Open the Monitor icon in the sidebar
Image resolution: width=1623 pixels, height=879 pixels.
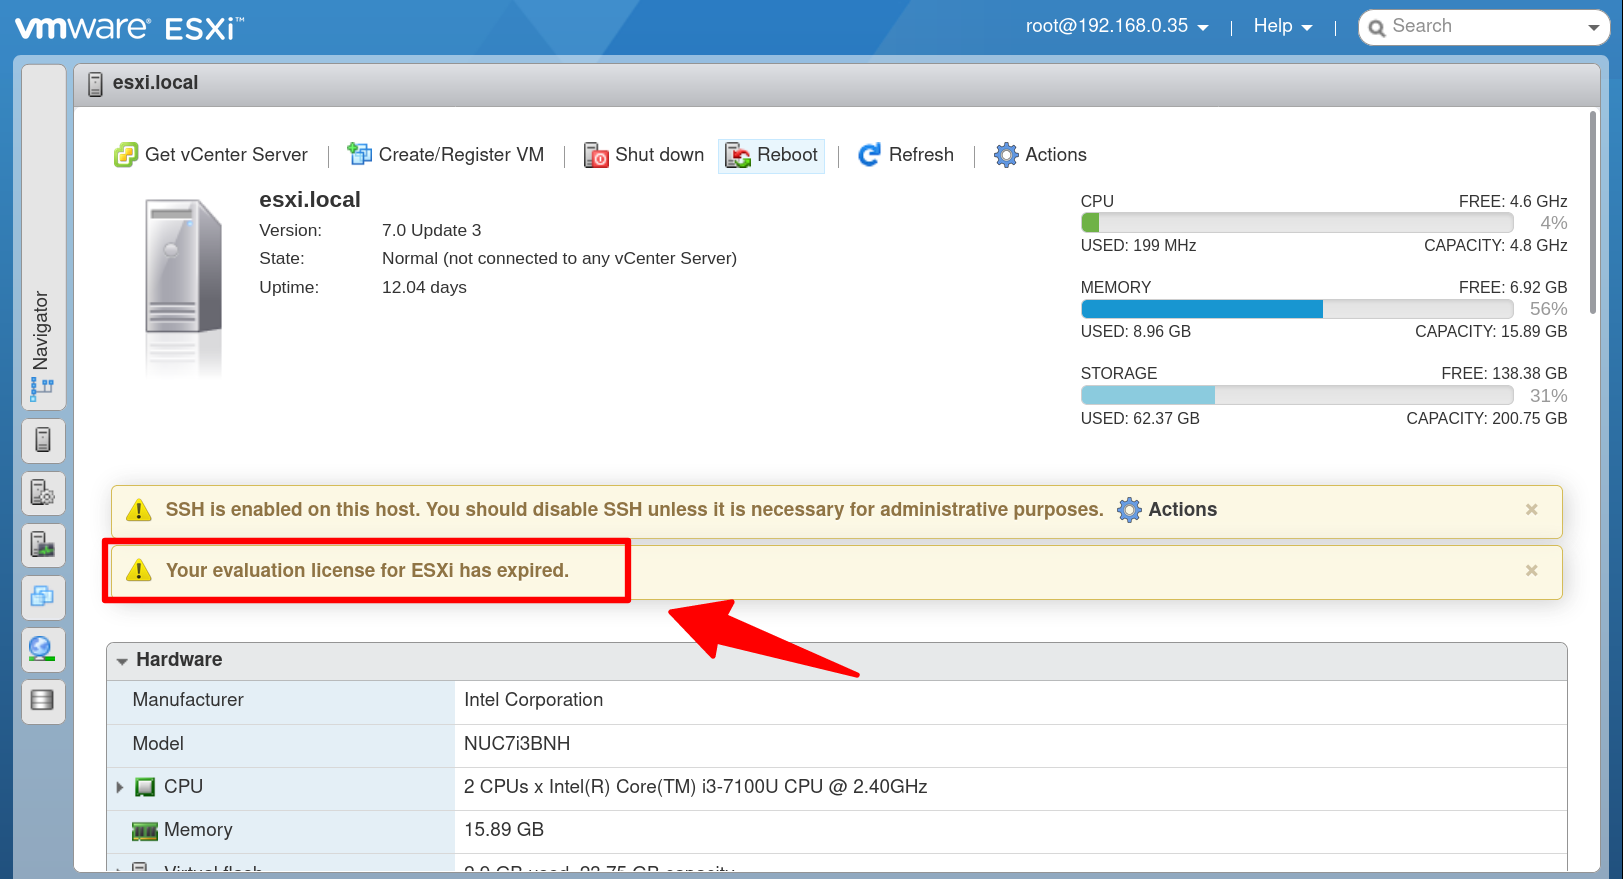click(43, 545)
